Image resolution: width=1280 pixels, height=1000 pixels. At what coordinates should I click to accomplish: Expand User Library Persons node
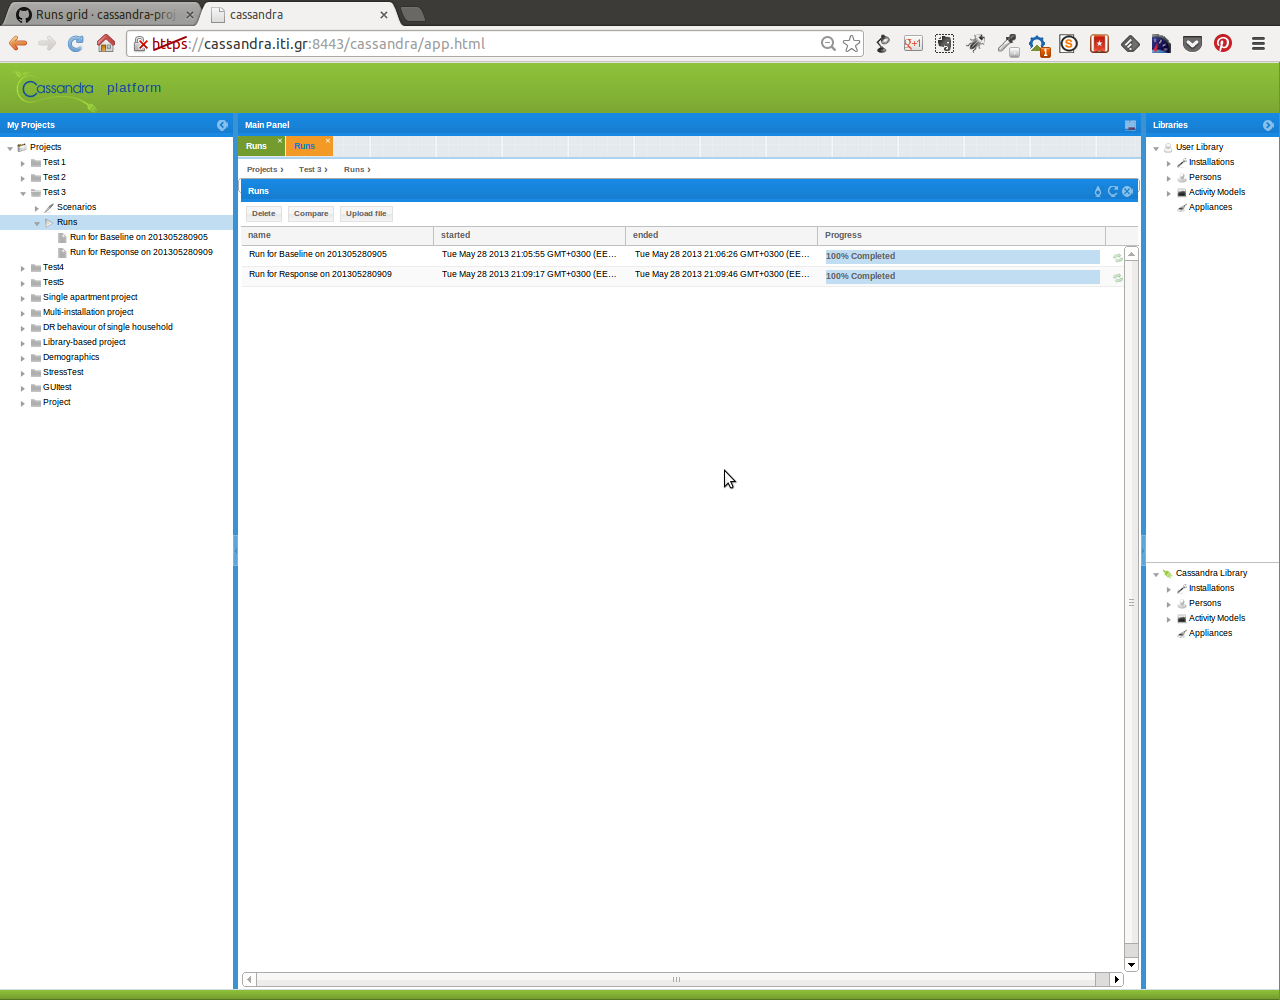(x=1169, y=178)
